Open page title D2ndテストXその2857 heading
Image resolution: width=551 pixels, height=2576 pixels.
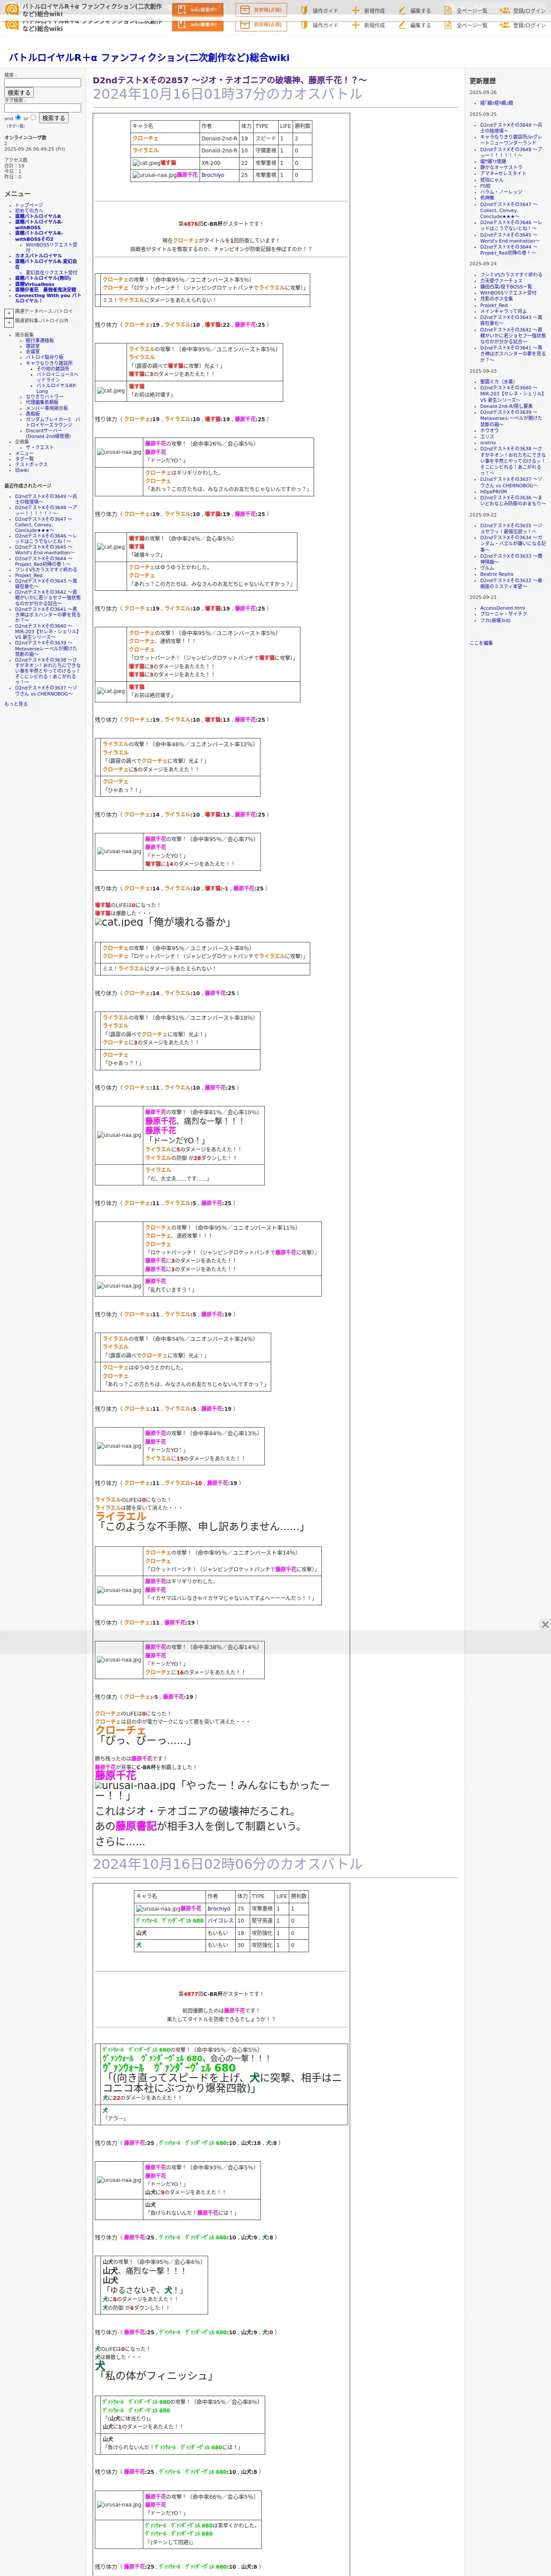point(230,80)
